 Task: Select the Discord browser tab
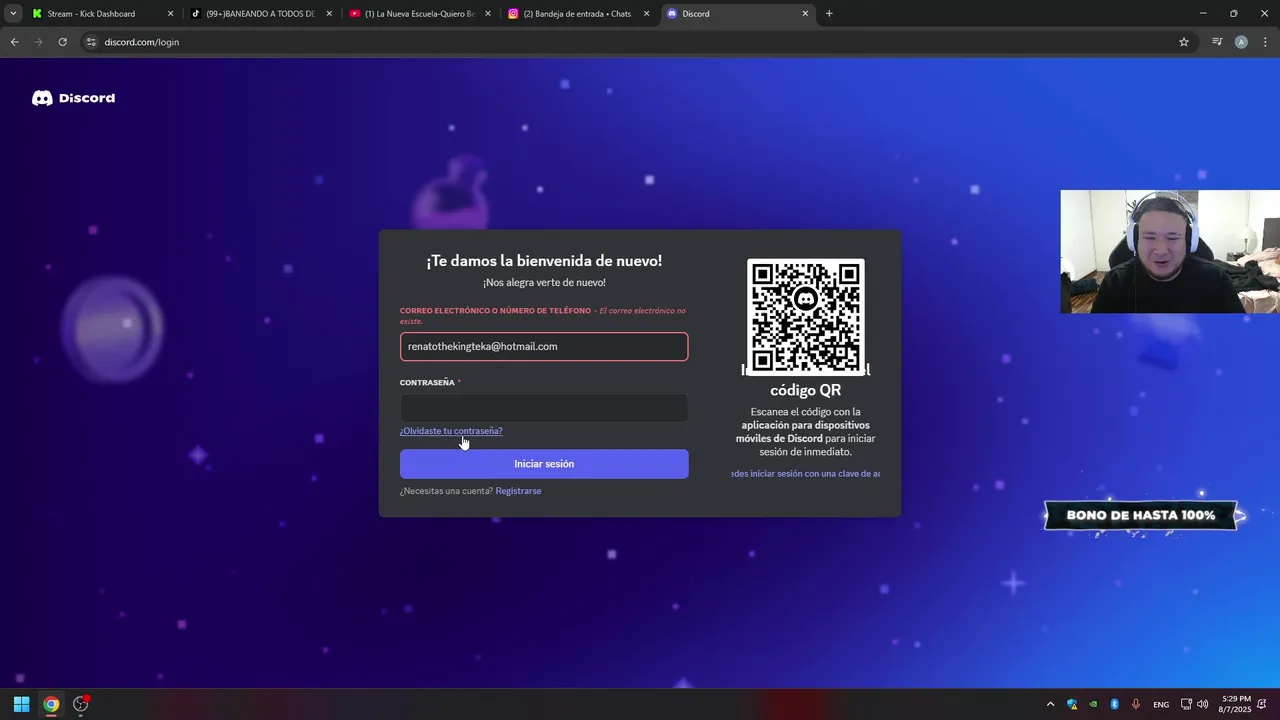pyautogui.click(x=738, y=14)
